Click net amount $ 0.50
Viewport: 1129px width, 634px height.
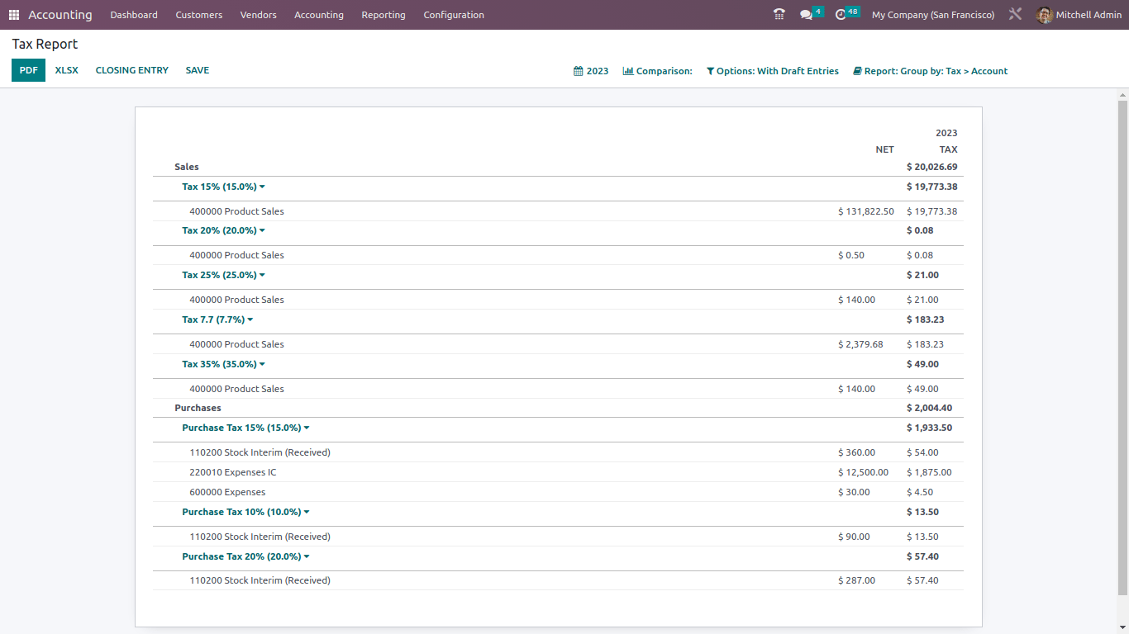851,255
